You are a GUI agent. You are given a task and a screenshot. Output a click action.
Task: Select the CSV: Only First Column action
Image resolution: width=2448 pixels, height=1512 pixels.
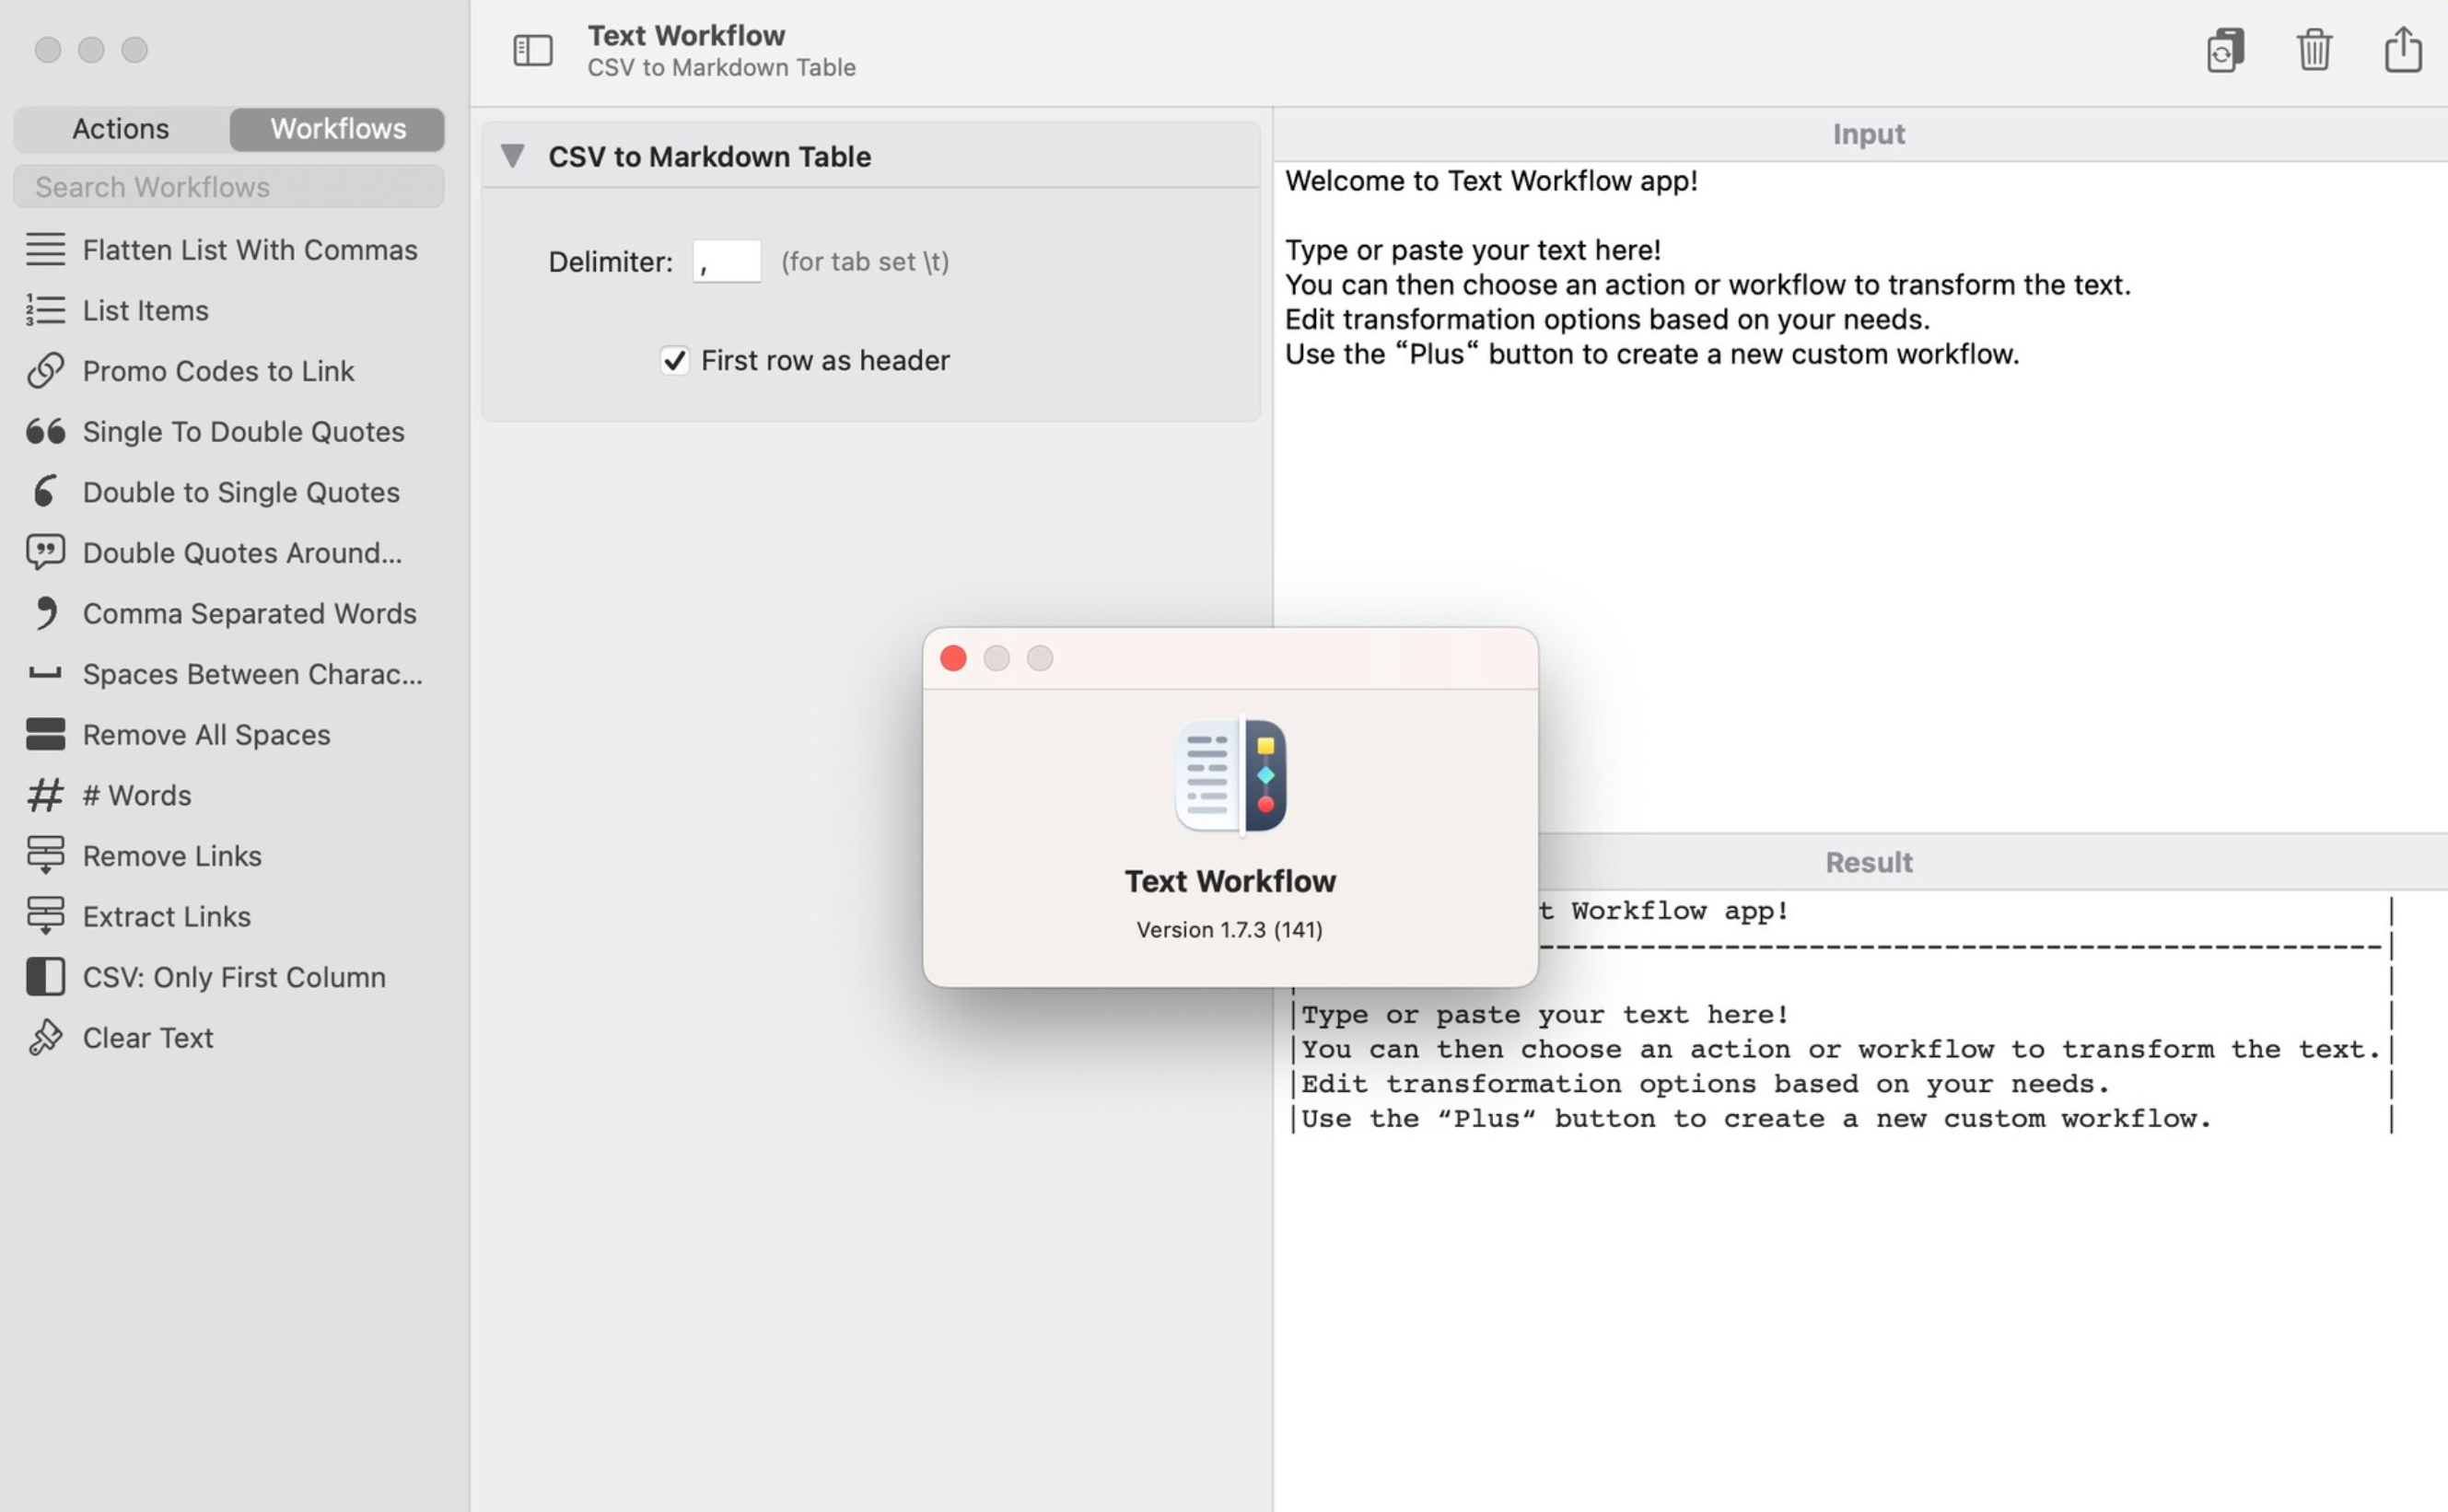(234, 977)
